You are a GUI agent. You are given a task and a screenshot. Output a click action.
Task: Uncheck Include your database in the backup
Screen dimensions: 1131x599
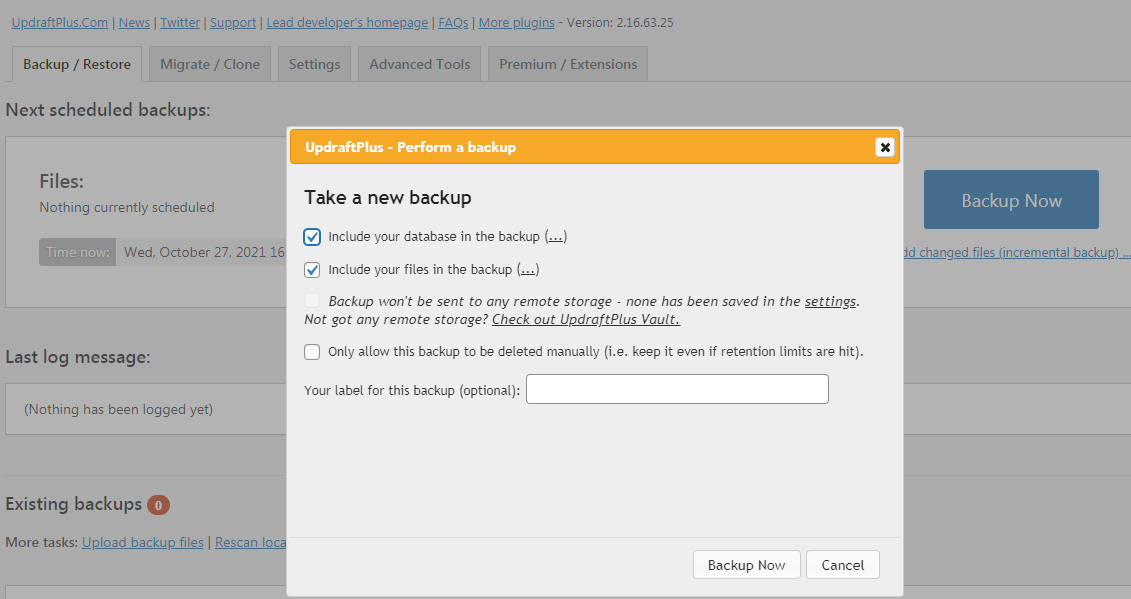(312, 237)
